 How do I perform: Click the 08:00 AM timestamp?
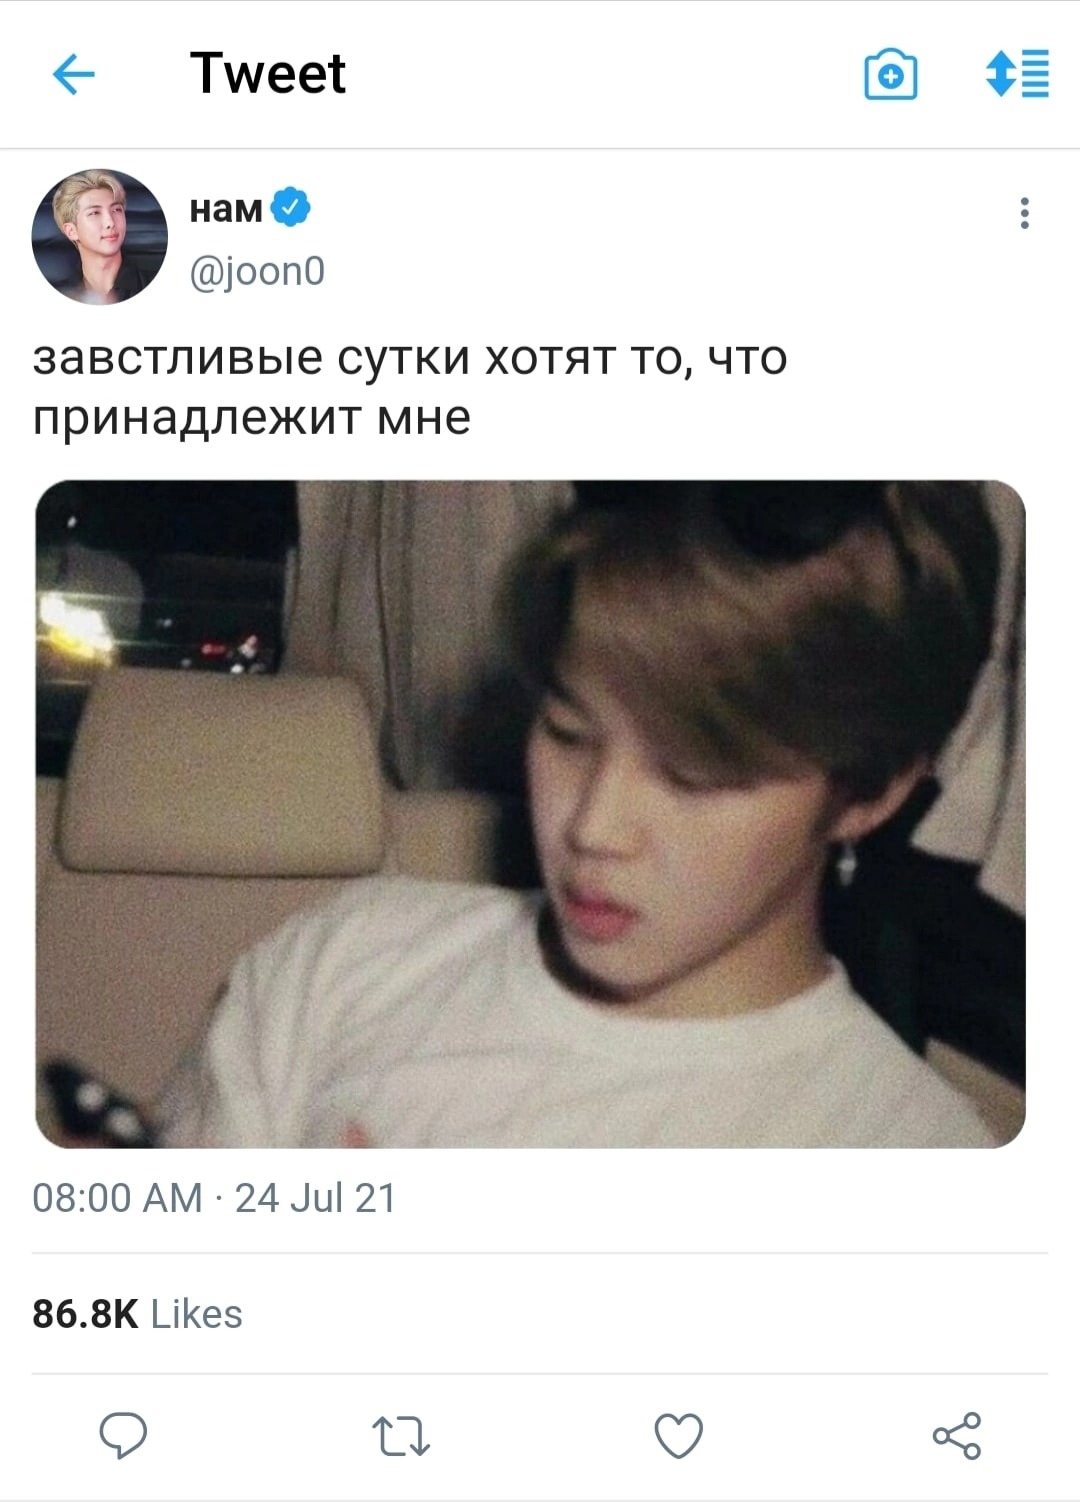[117, 1197]
